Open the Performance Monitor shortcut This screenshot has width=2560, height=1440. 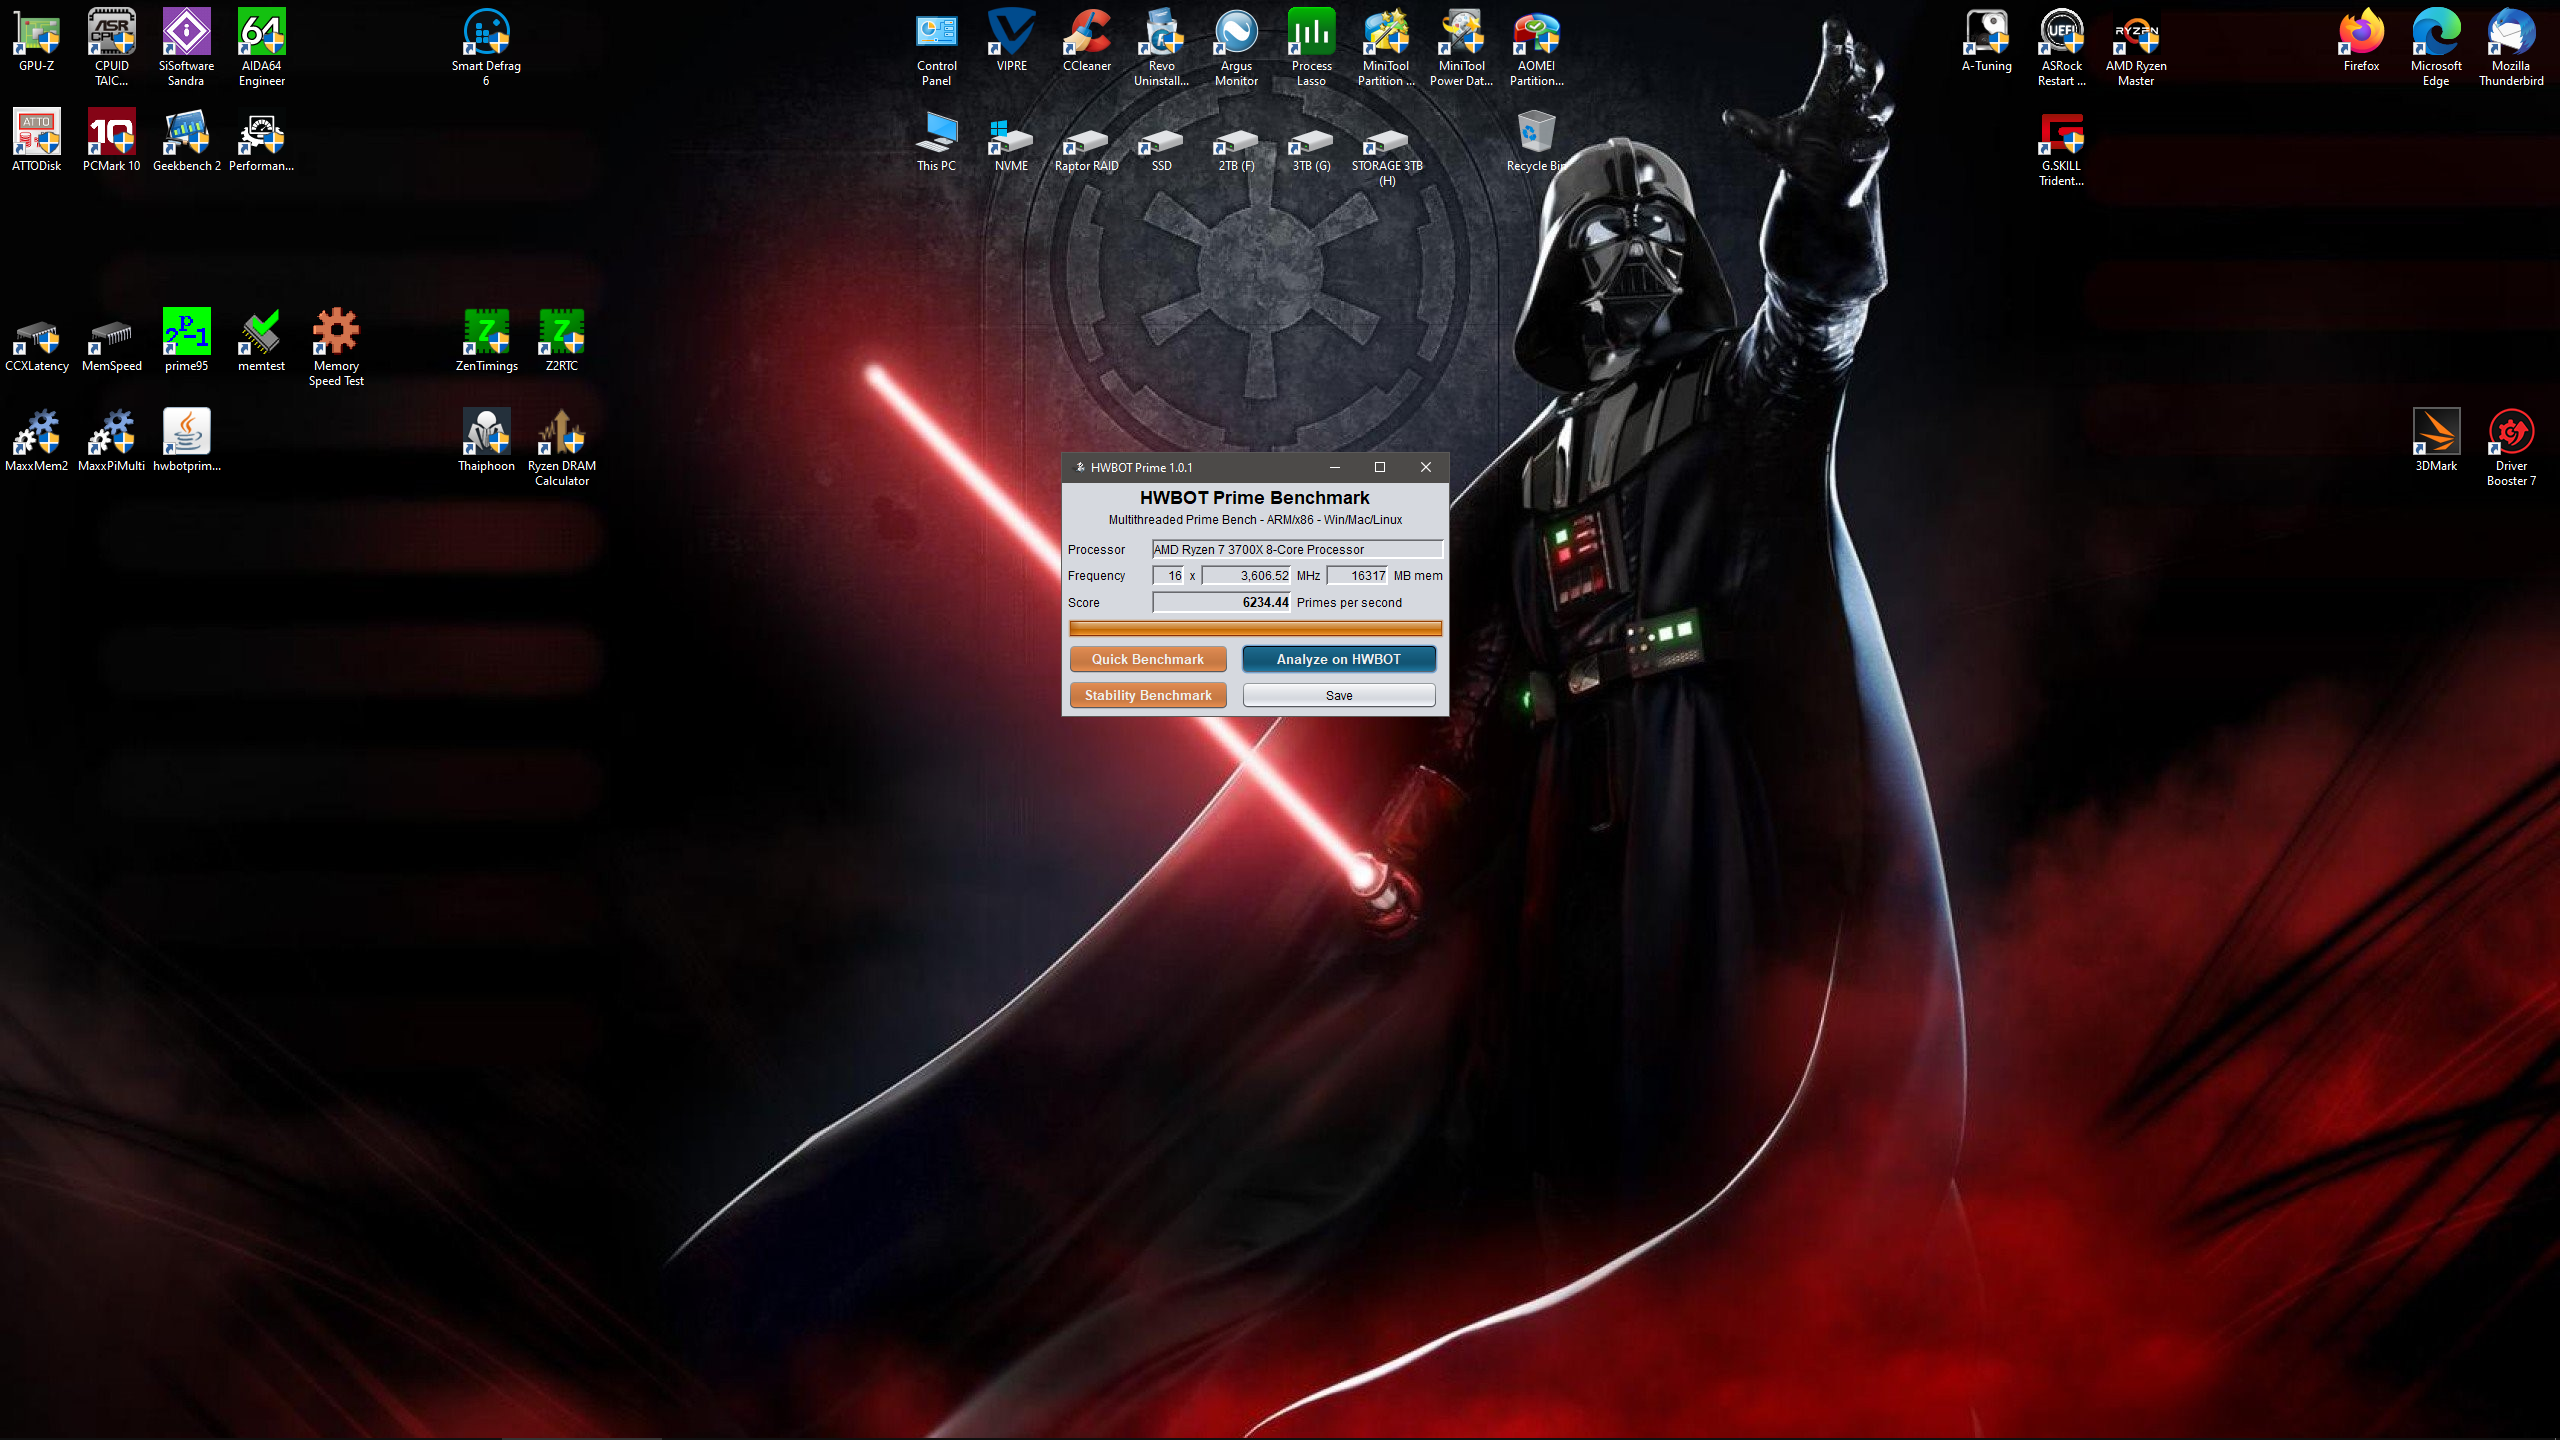click(x=262, y=140)
